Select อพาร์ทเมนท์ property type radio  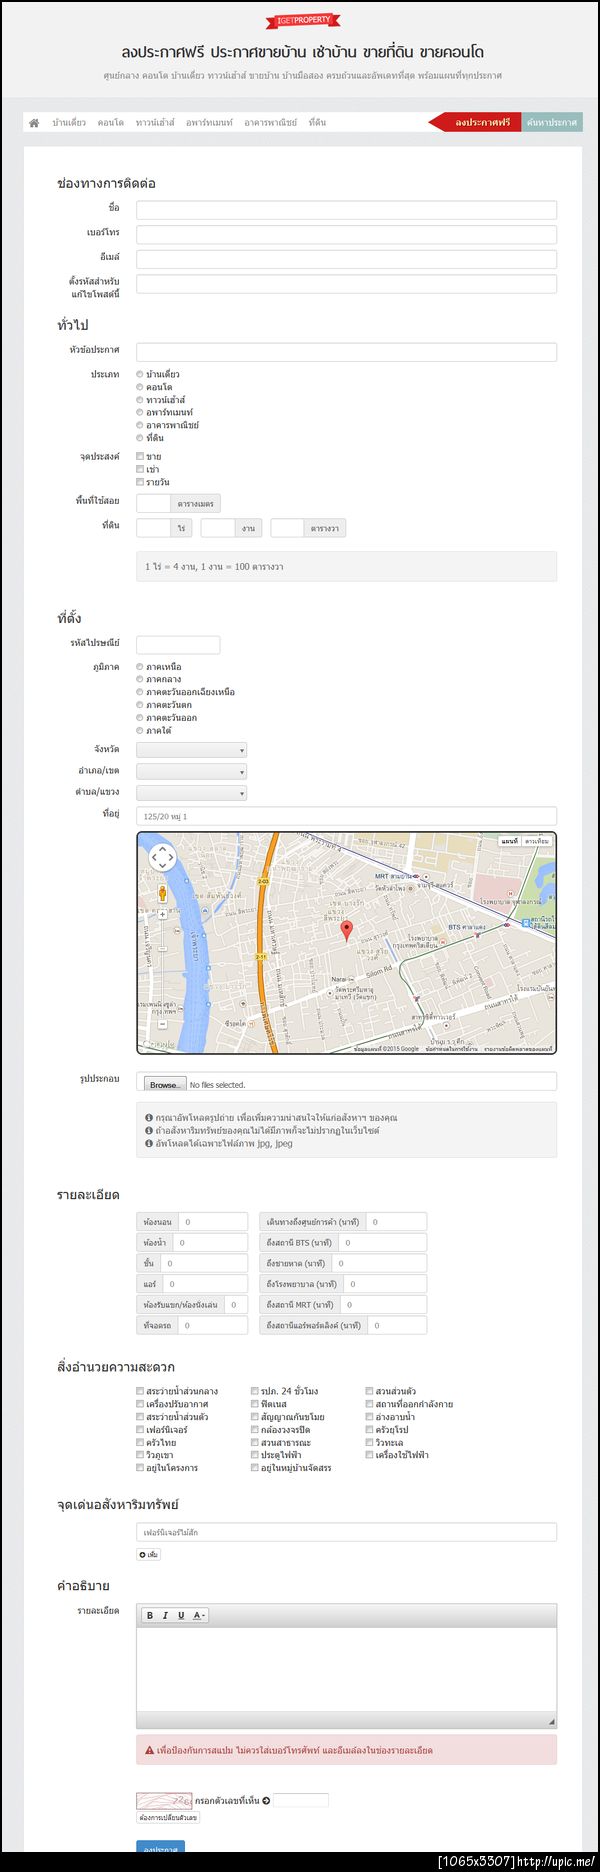140,412
